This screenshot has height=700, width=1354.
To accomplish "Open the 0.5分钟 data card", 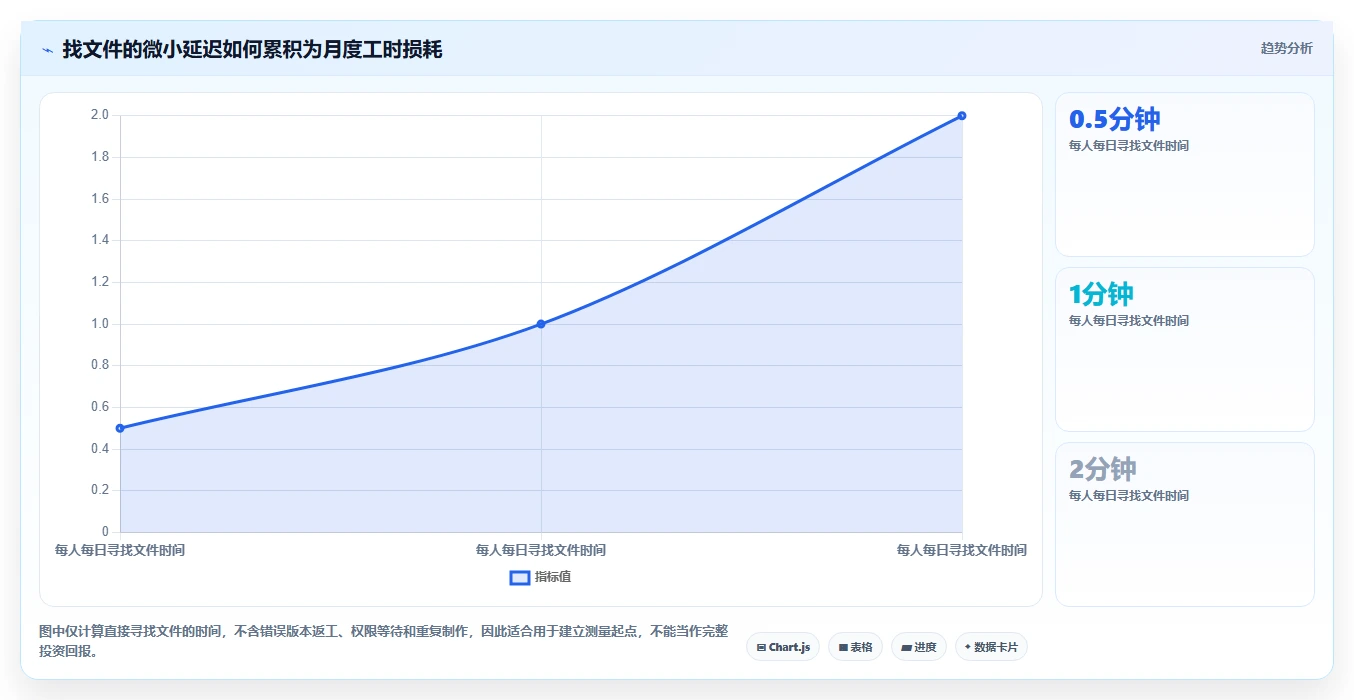I will 1184,175.
